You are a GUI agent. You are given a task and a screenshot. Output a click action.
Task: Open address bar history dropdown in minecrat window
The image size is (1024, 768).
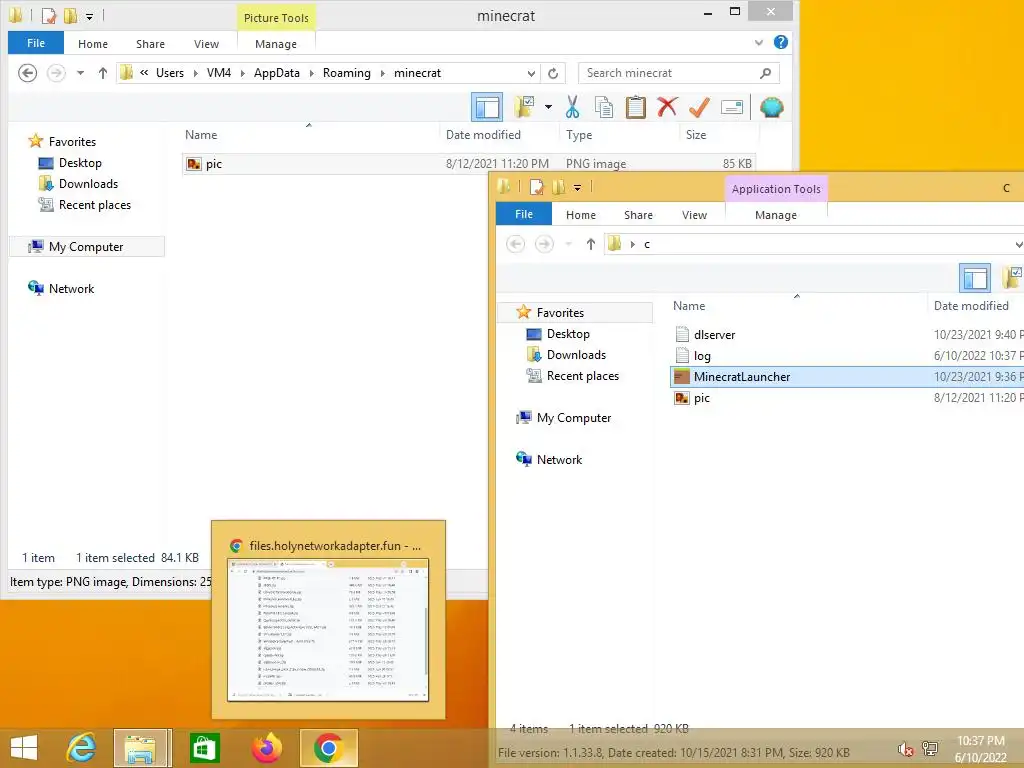coord(531,73)
